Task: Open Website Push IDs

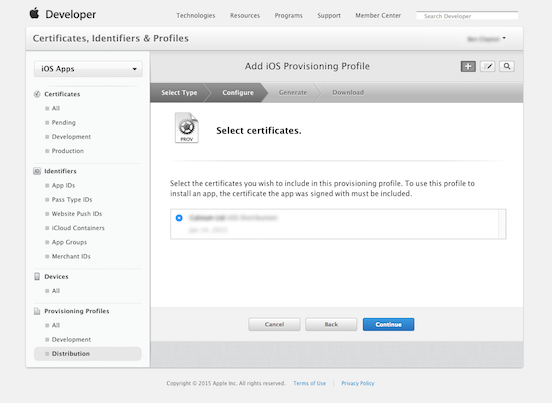Action: pyautogui.click(x=77, y=214)
